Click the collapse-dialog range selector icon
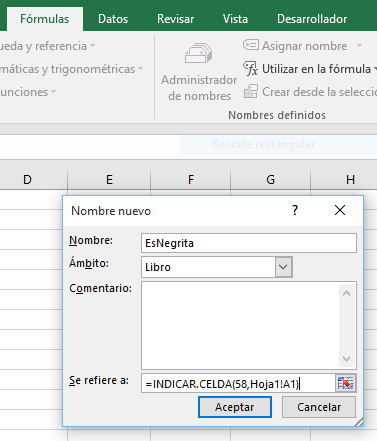Image resolution: width=377 pixels, height=441 pixels. point(345,383)
